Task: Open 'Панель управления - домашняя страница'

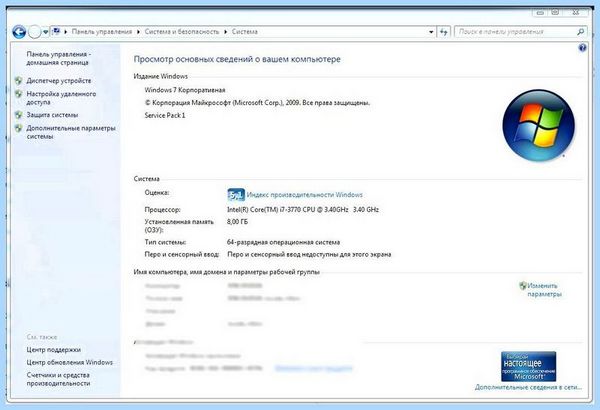Action: [59, 58]
